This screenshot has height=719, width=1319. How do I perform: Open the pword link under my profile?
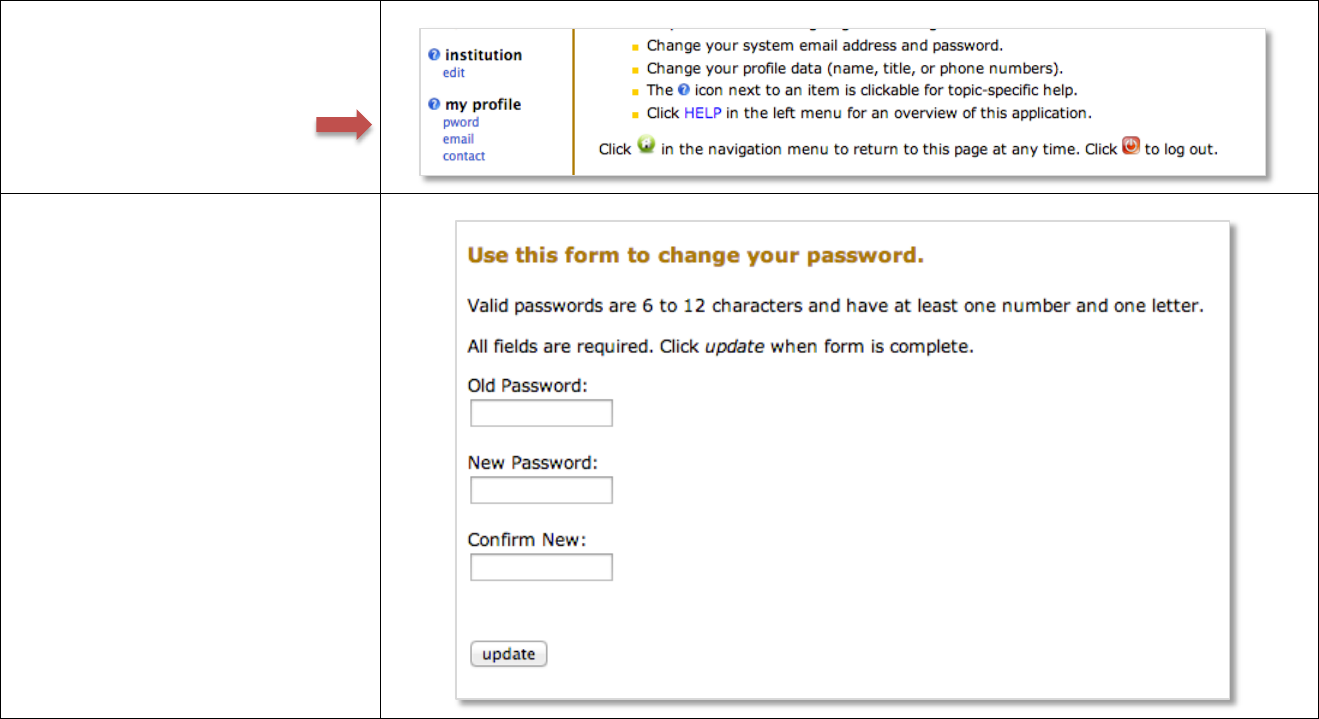click(461, 122)
